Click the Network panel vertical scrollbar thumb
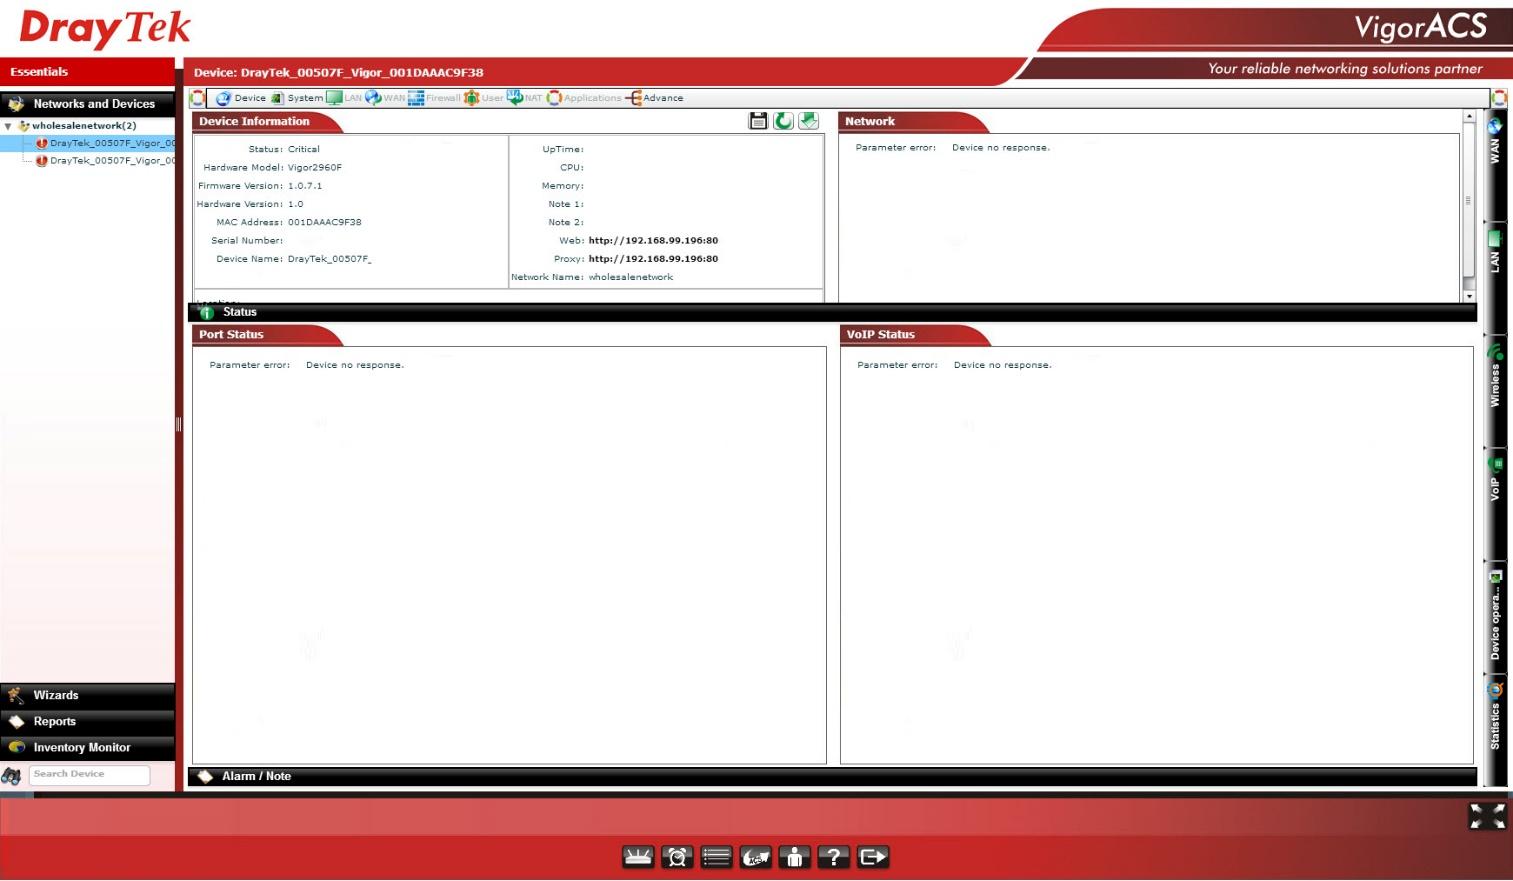The image size is (1513, 881). tap(1469, 200)
